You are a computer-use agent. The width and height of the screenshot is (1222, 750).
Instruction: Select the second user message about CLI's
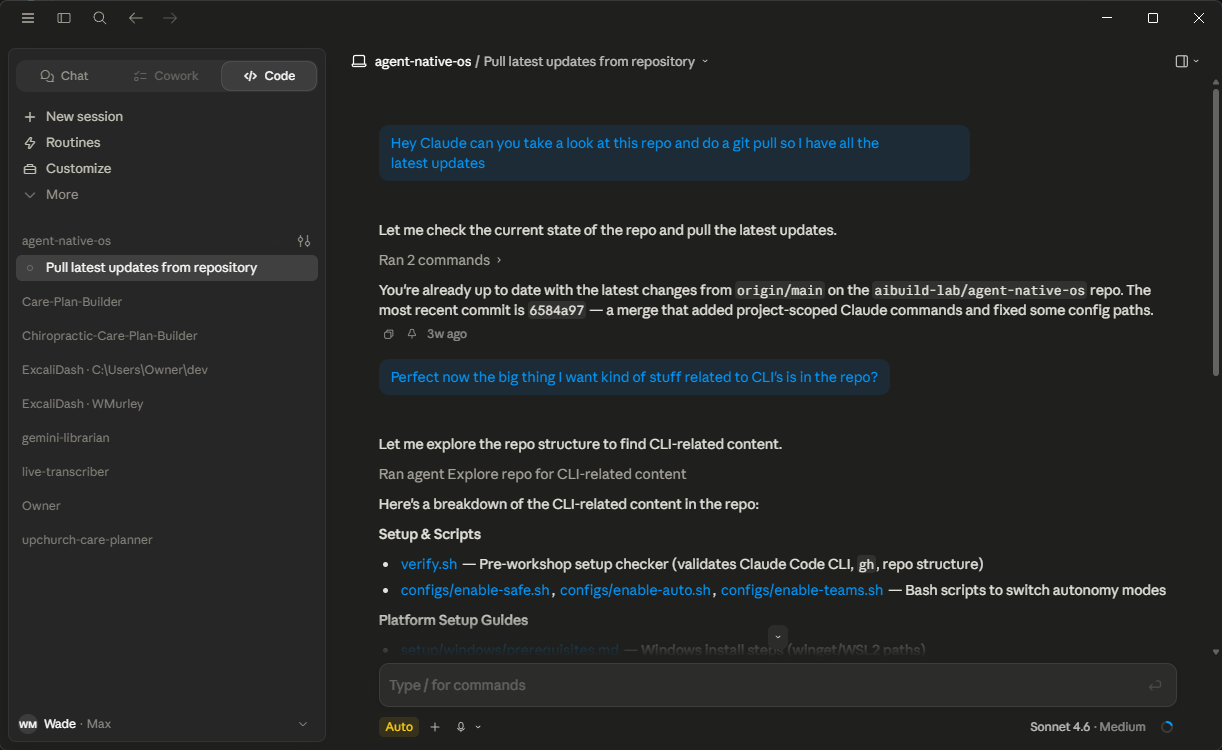point(634,377)
